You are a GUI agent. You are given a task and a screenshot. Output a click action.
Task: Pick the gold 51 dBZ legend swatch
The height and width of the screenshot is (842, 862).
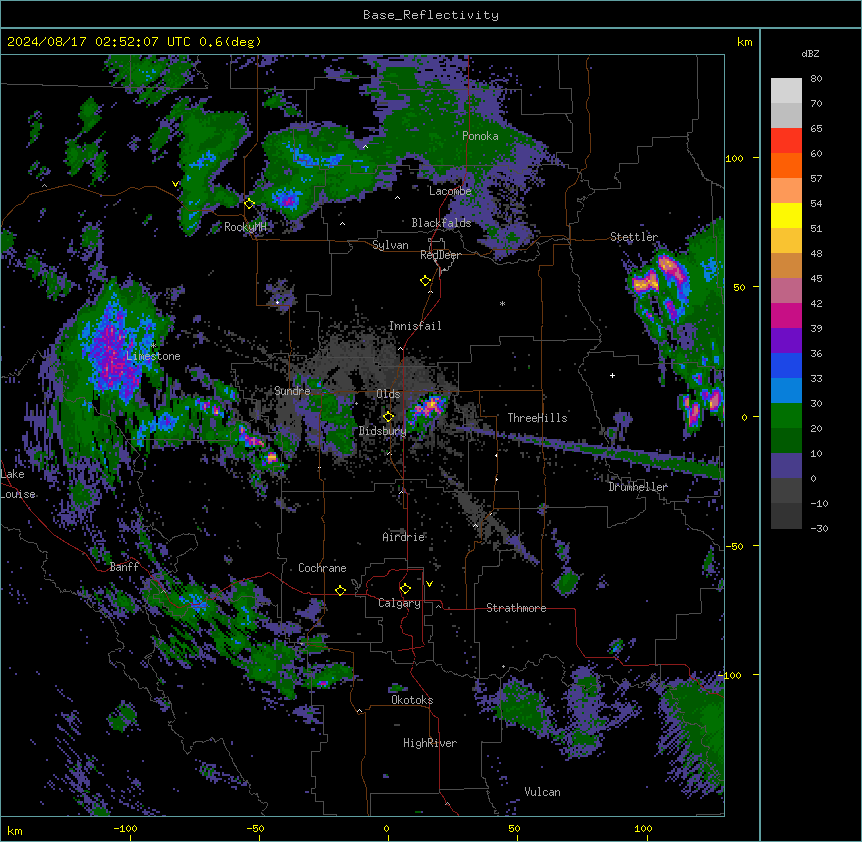pos(786,240)
